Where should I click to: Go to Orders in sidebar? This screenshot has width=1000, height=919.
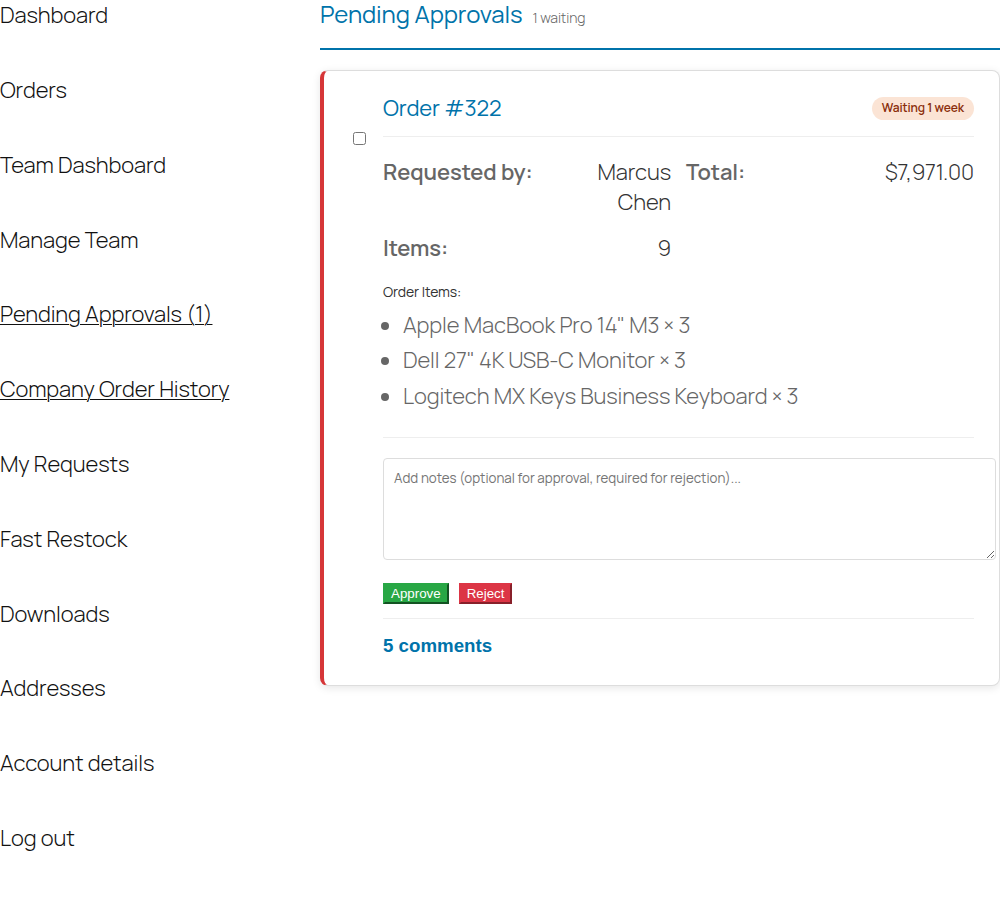(33, 91)
